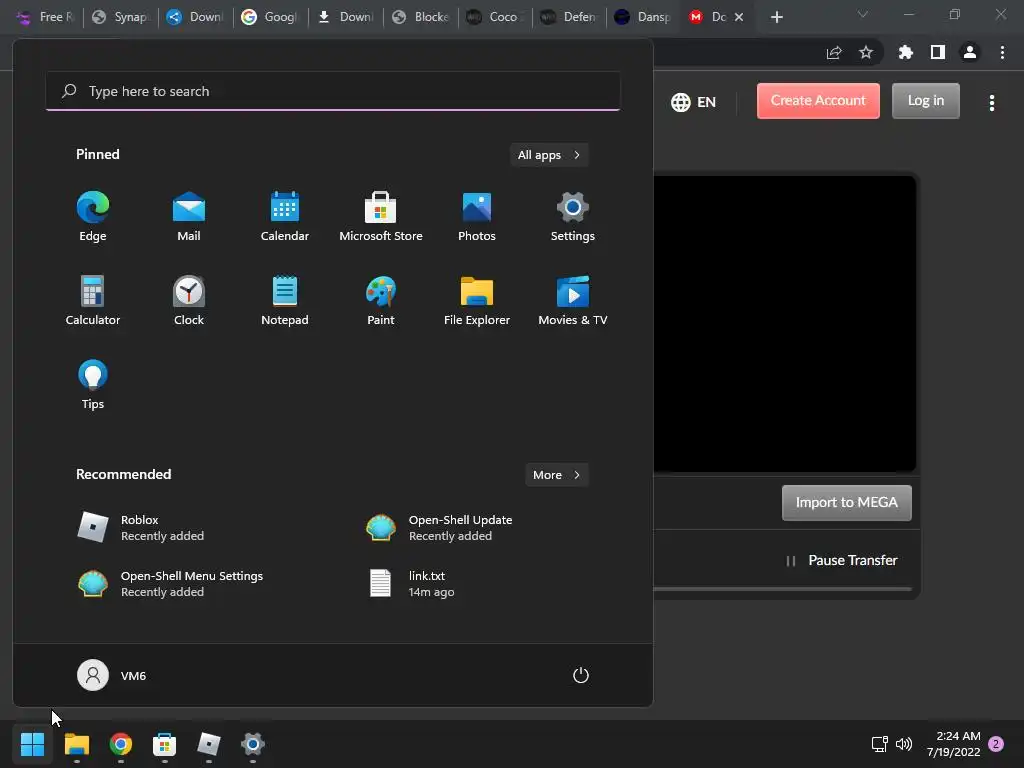Image resolution: width=1024 pixels, height=768 pixels.
Task: Open the Calendar app
Action: click(285, 217)
